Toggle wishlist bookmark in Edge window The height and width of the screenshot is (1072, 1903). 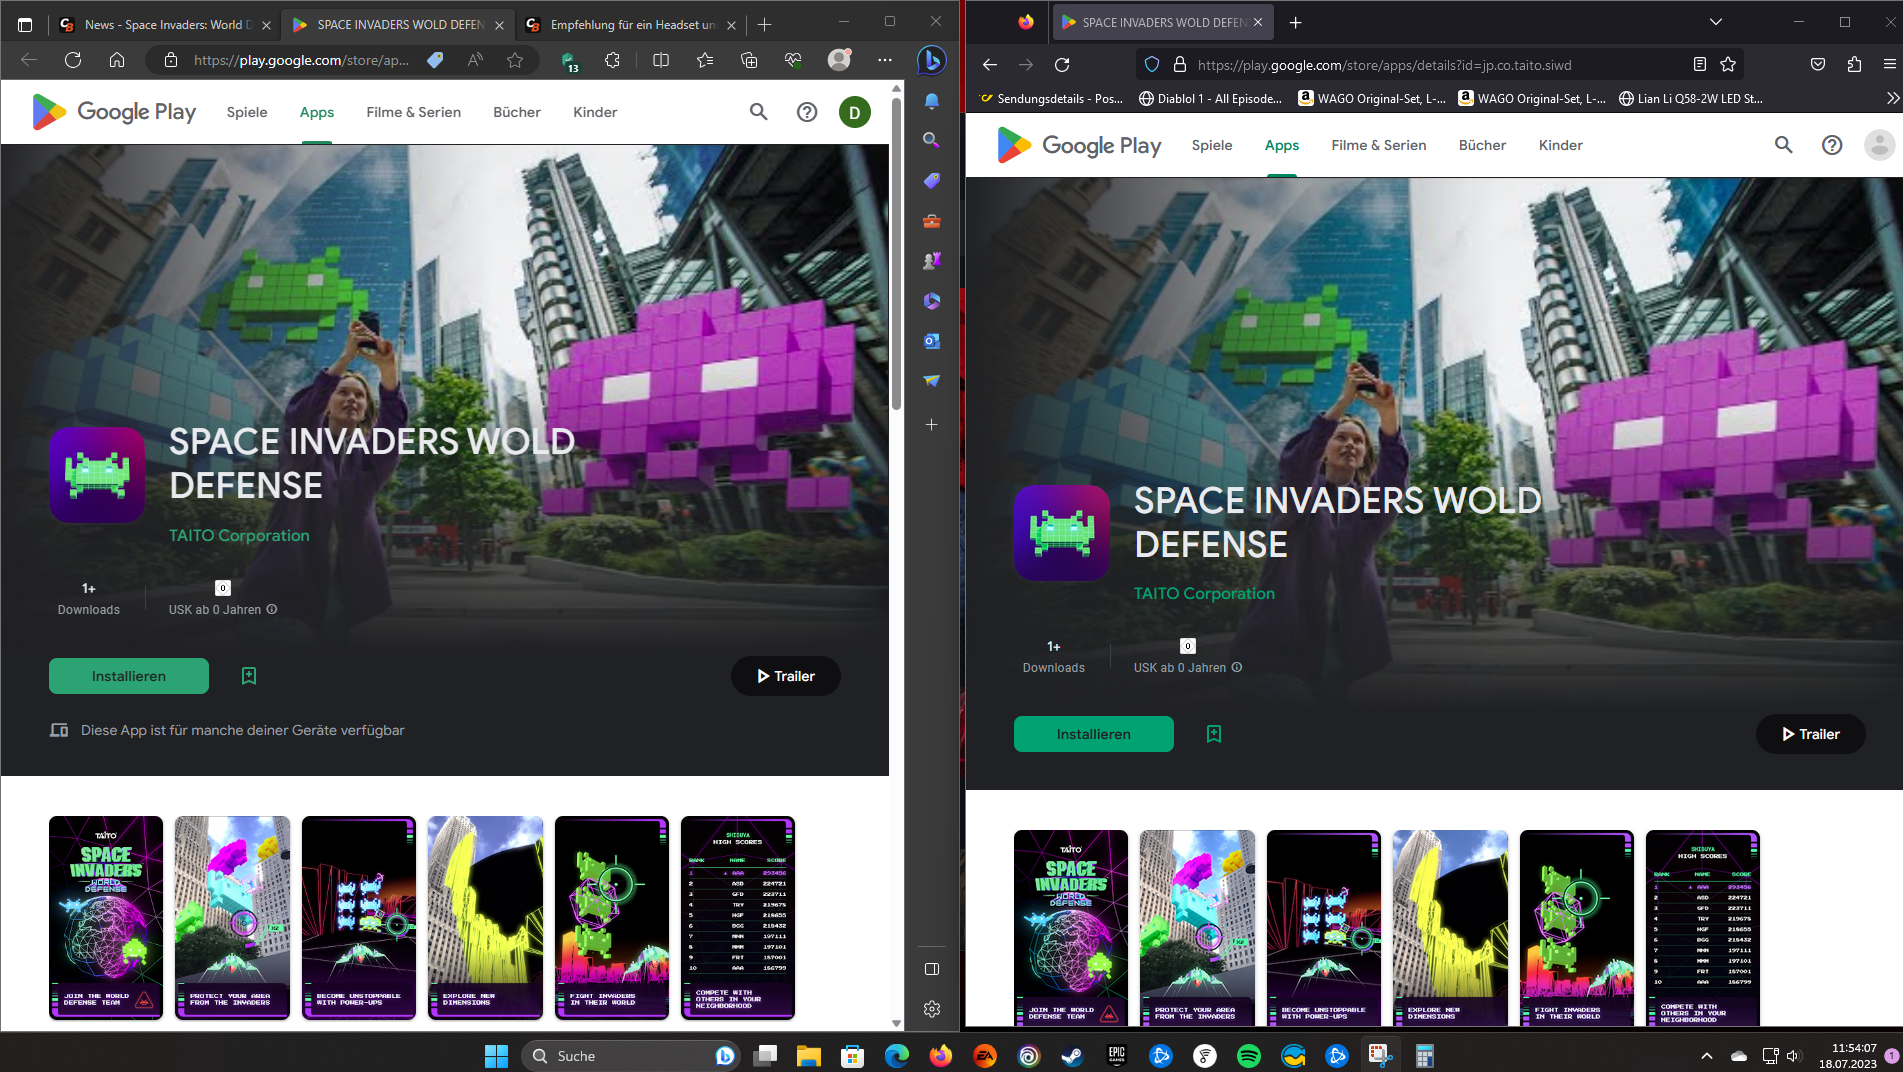pos(249,676)
